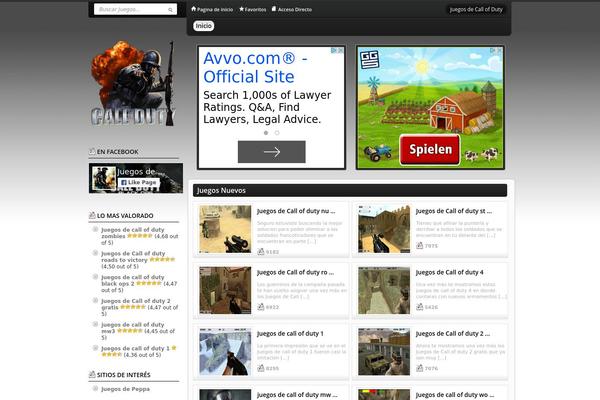Select second carousel dot in Avvo ad

click(x=277, y=133)
